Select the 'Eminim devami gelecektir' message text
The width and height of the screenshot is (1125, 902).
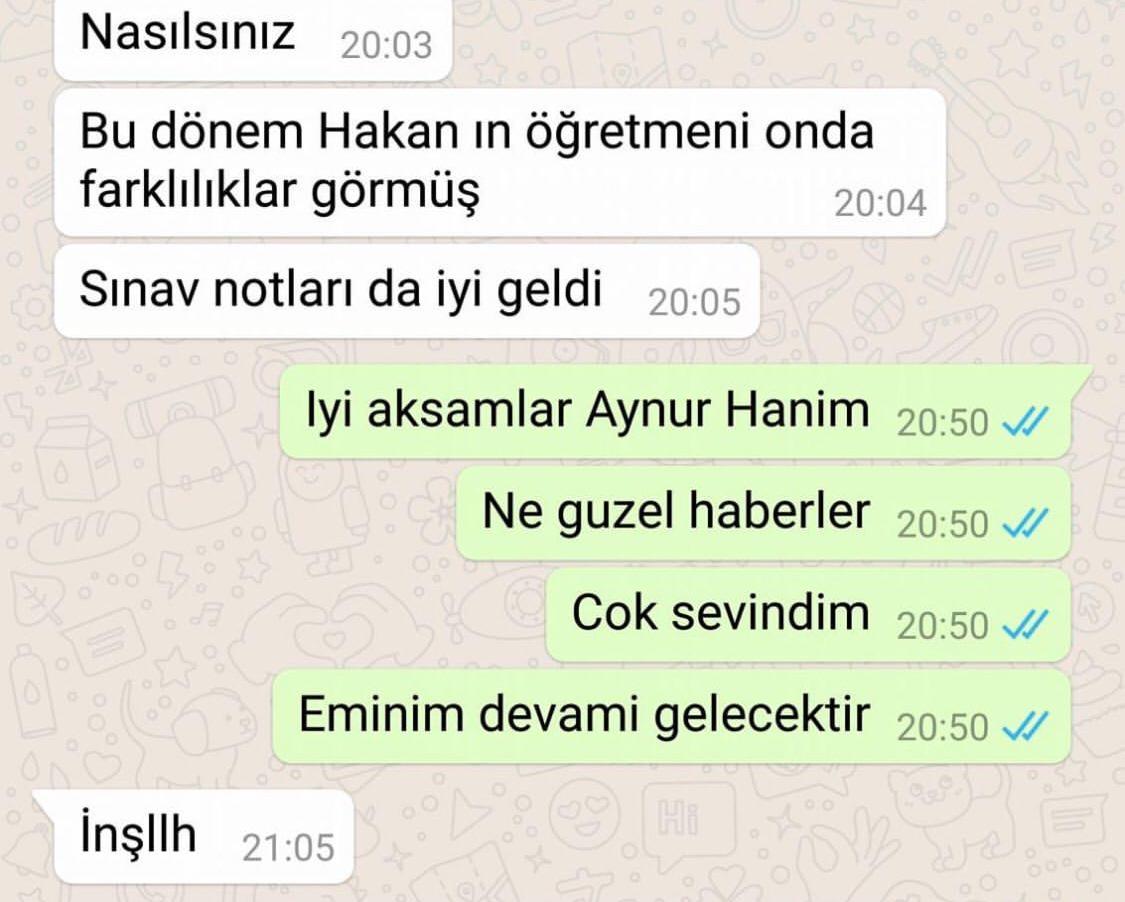(585, 716)
